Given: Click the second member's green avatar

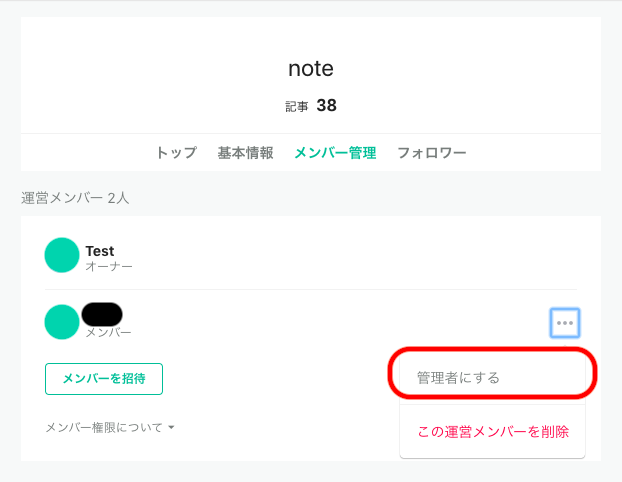Looking at the screenshot, I should 62,322.
